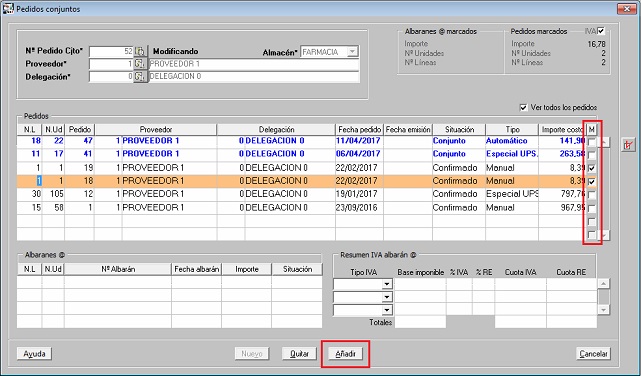Open third Tipo IVA dropdown
The image size is (641, 376).
[386, 310]
